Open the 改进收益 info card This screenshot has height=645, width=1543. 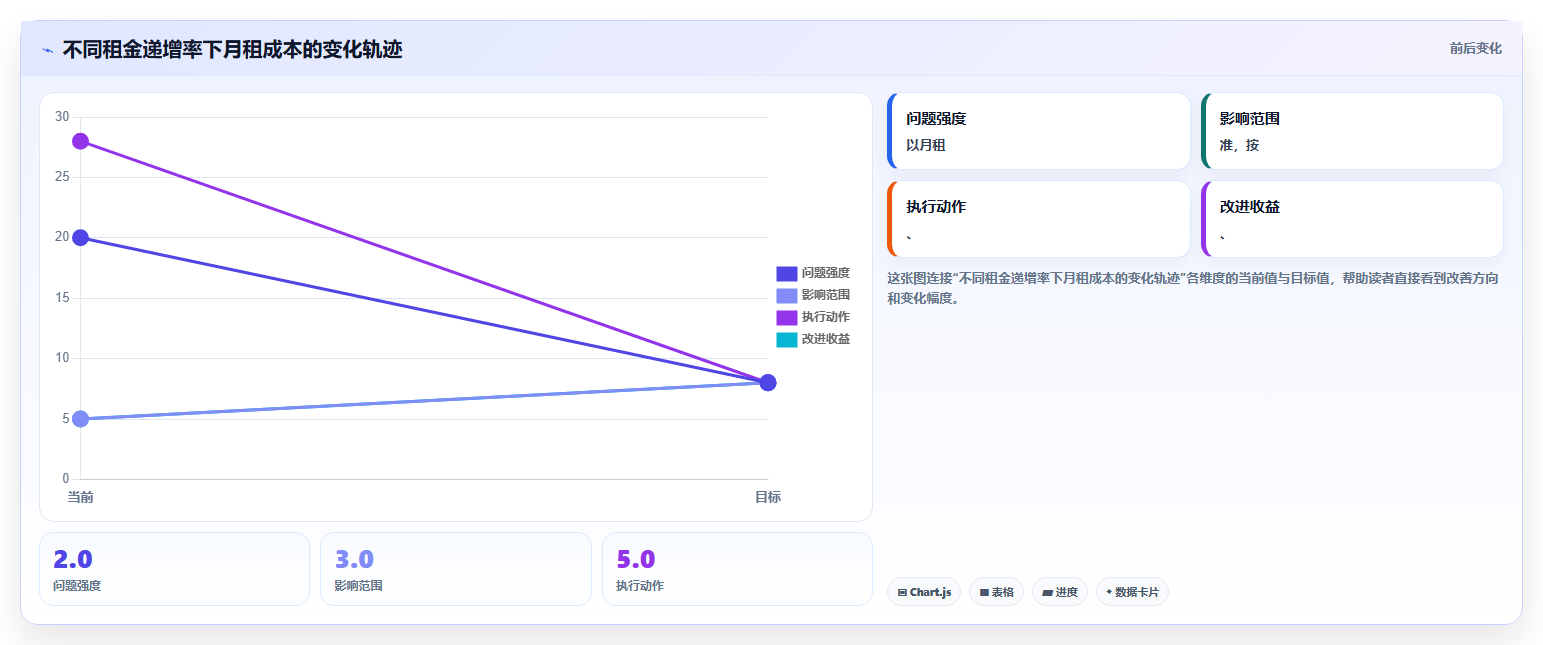coord(1352,219)
